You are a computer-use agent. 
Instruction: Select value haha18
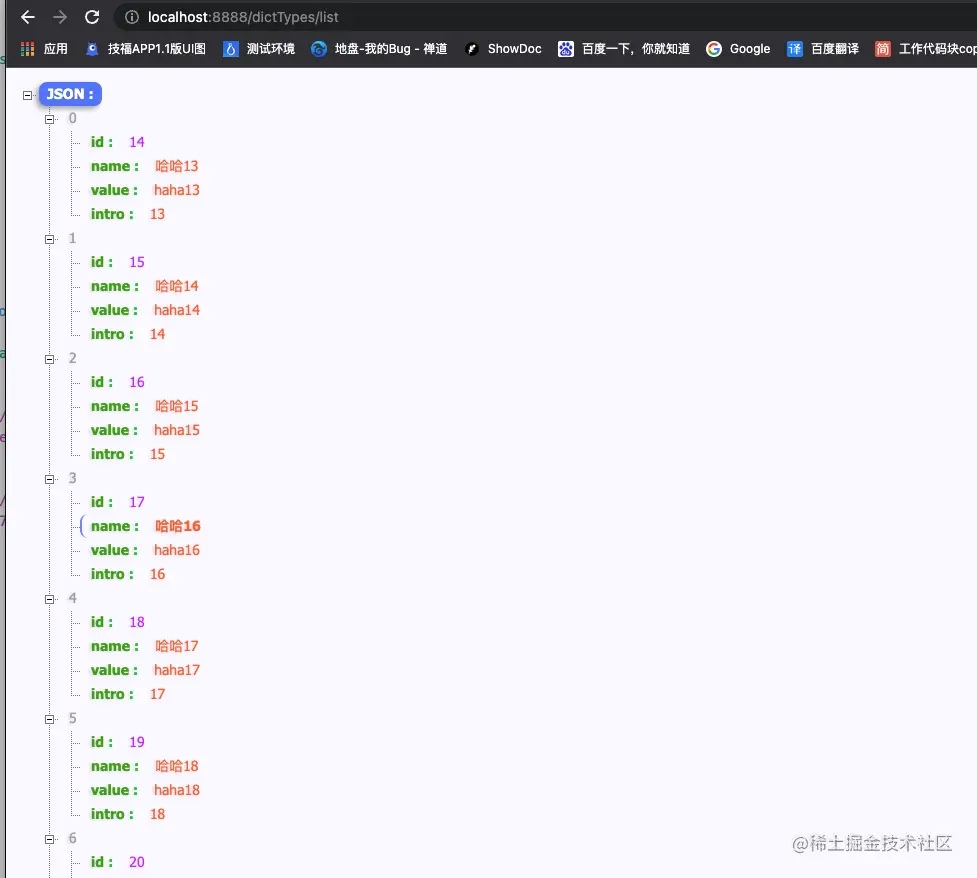pyautogui.click(x=177, y=790)
